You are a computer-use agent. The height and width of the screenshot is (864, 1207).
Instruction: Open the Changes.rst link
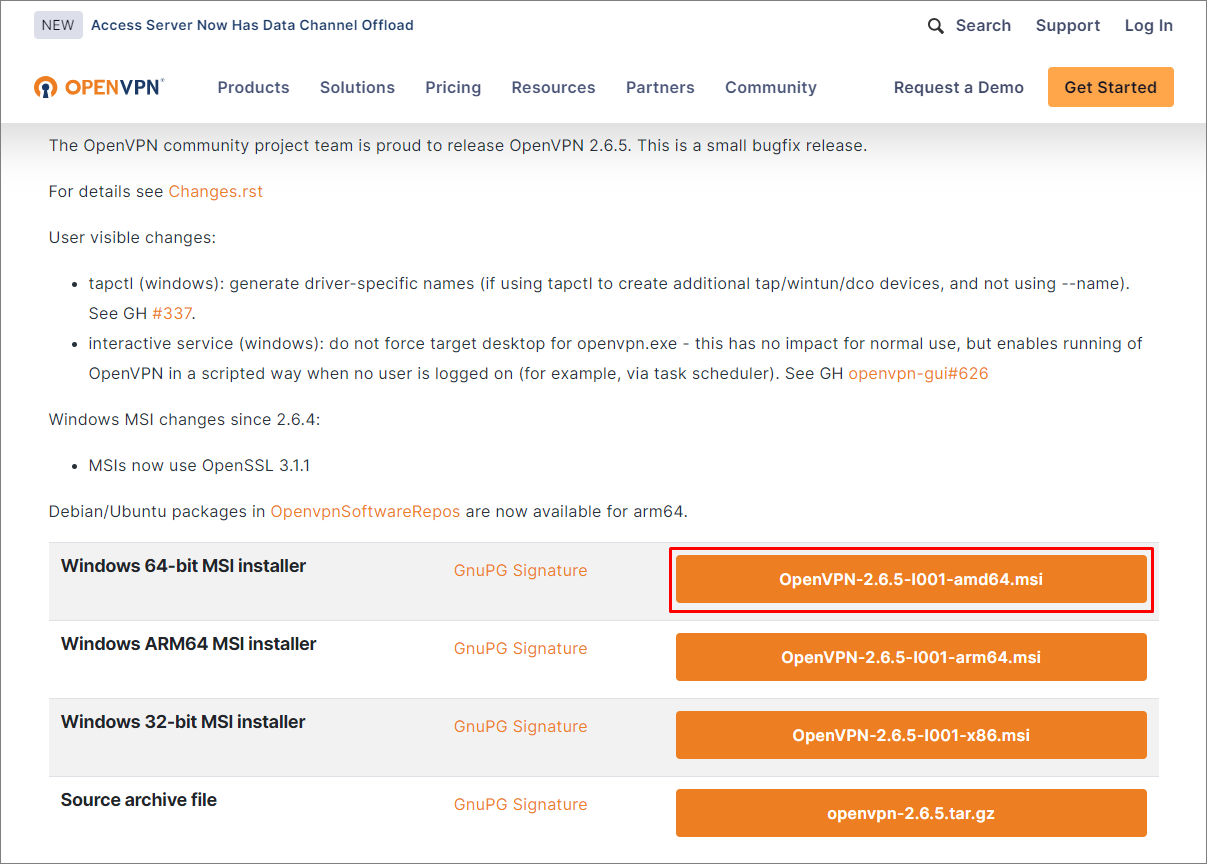pos(215,191)
